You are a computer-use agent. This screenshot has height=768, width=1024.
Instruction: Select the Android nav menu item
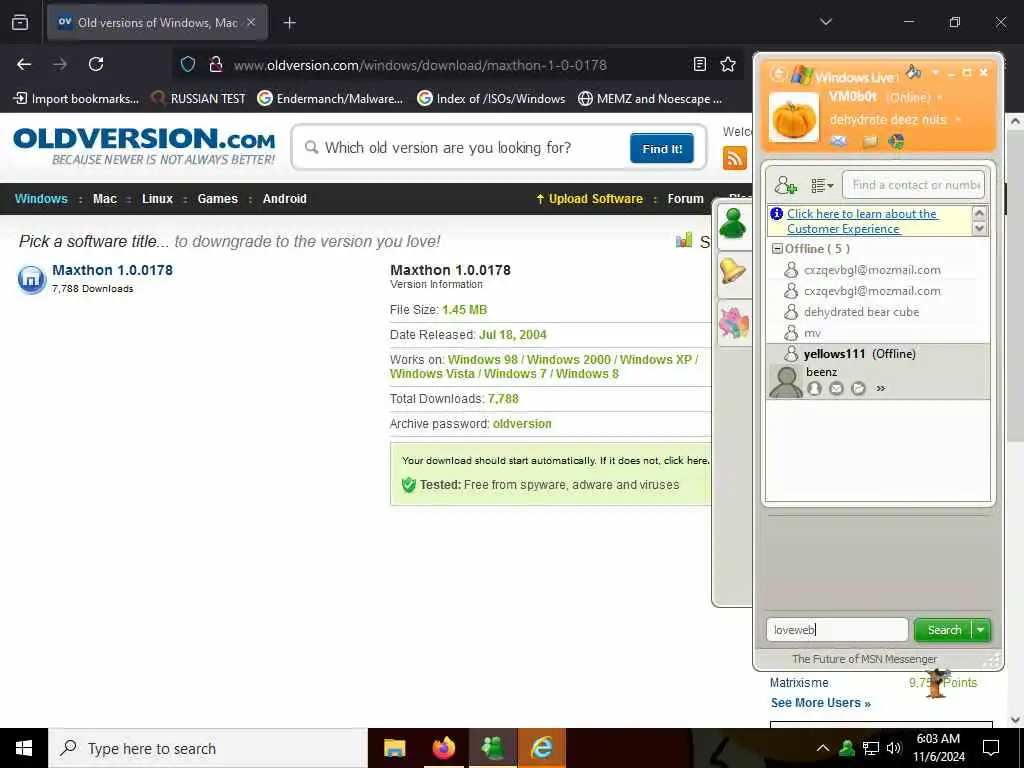click(x=284, y=199)
